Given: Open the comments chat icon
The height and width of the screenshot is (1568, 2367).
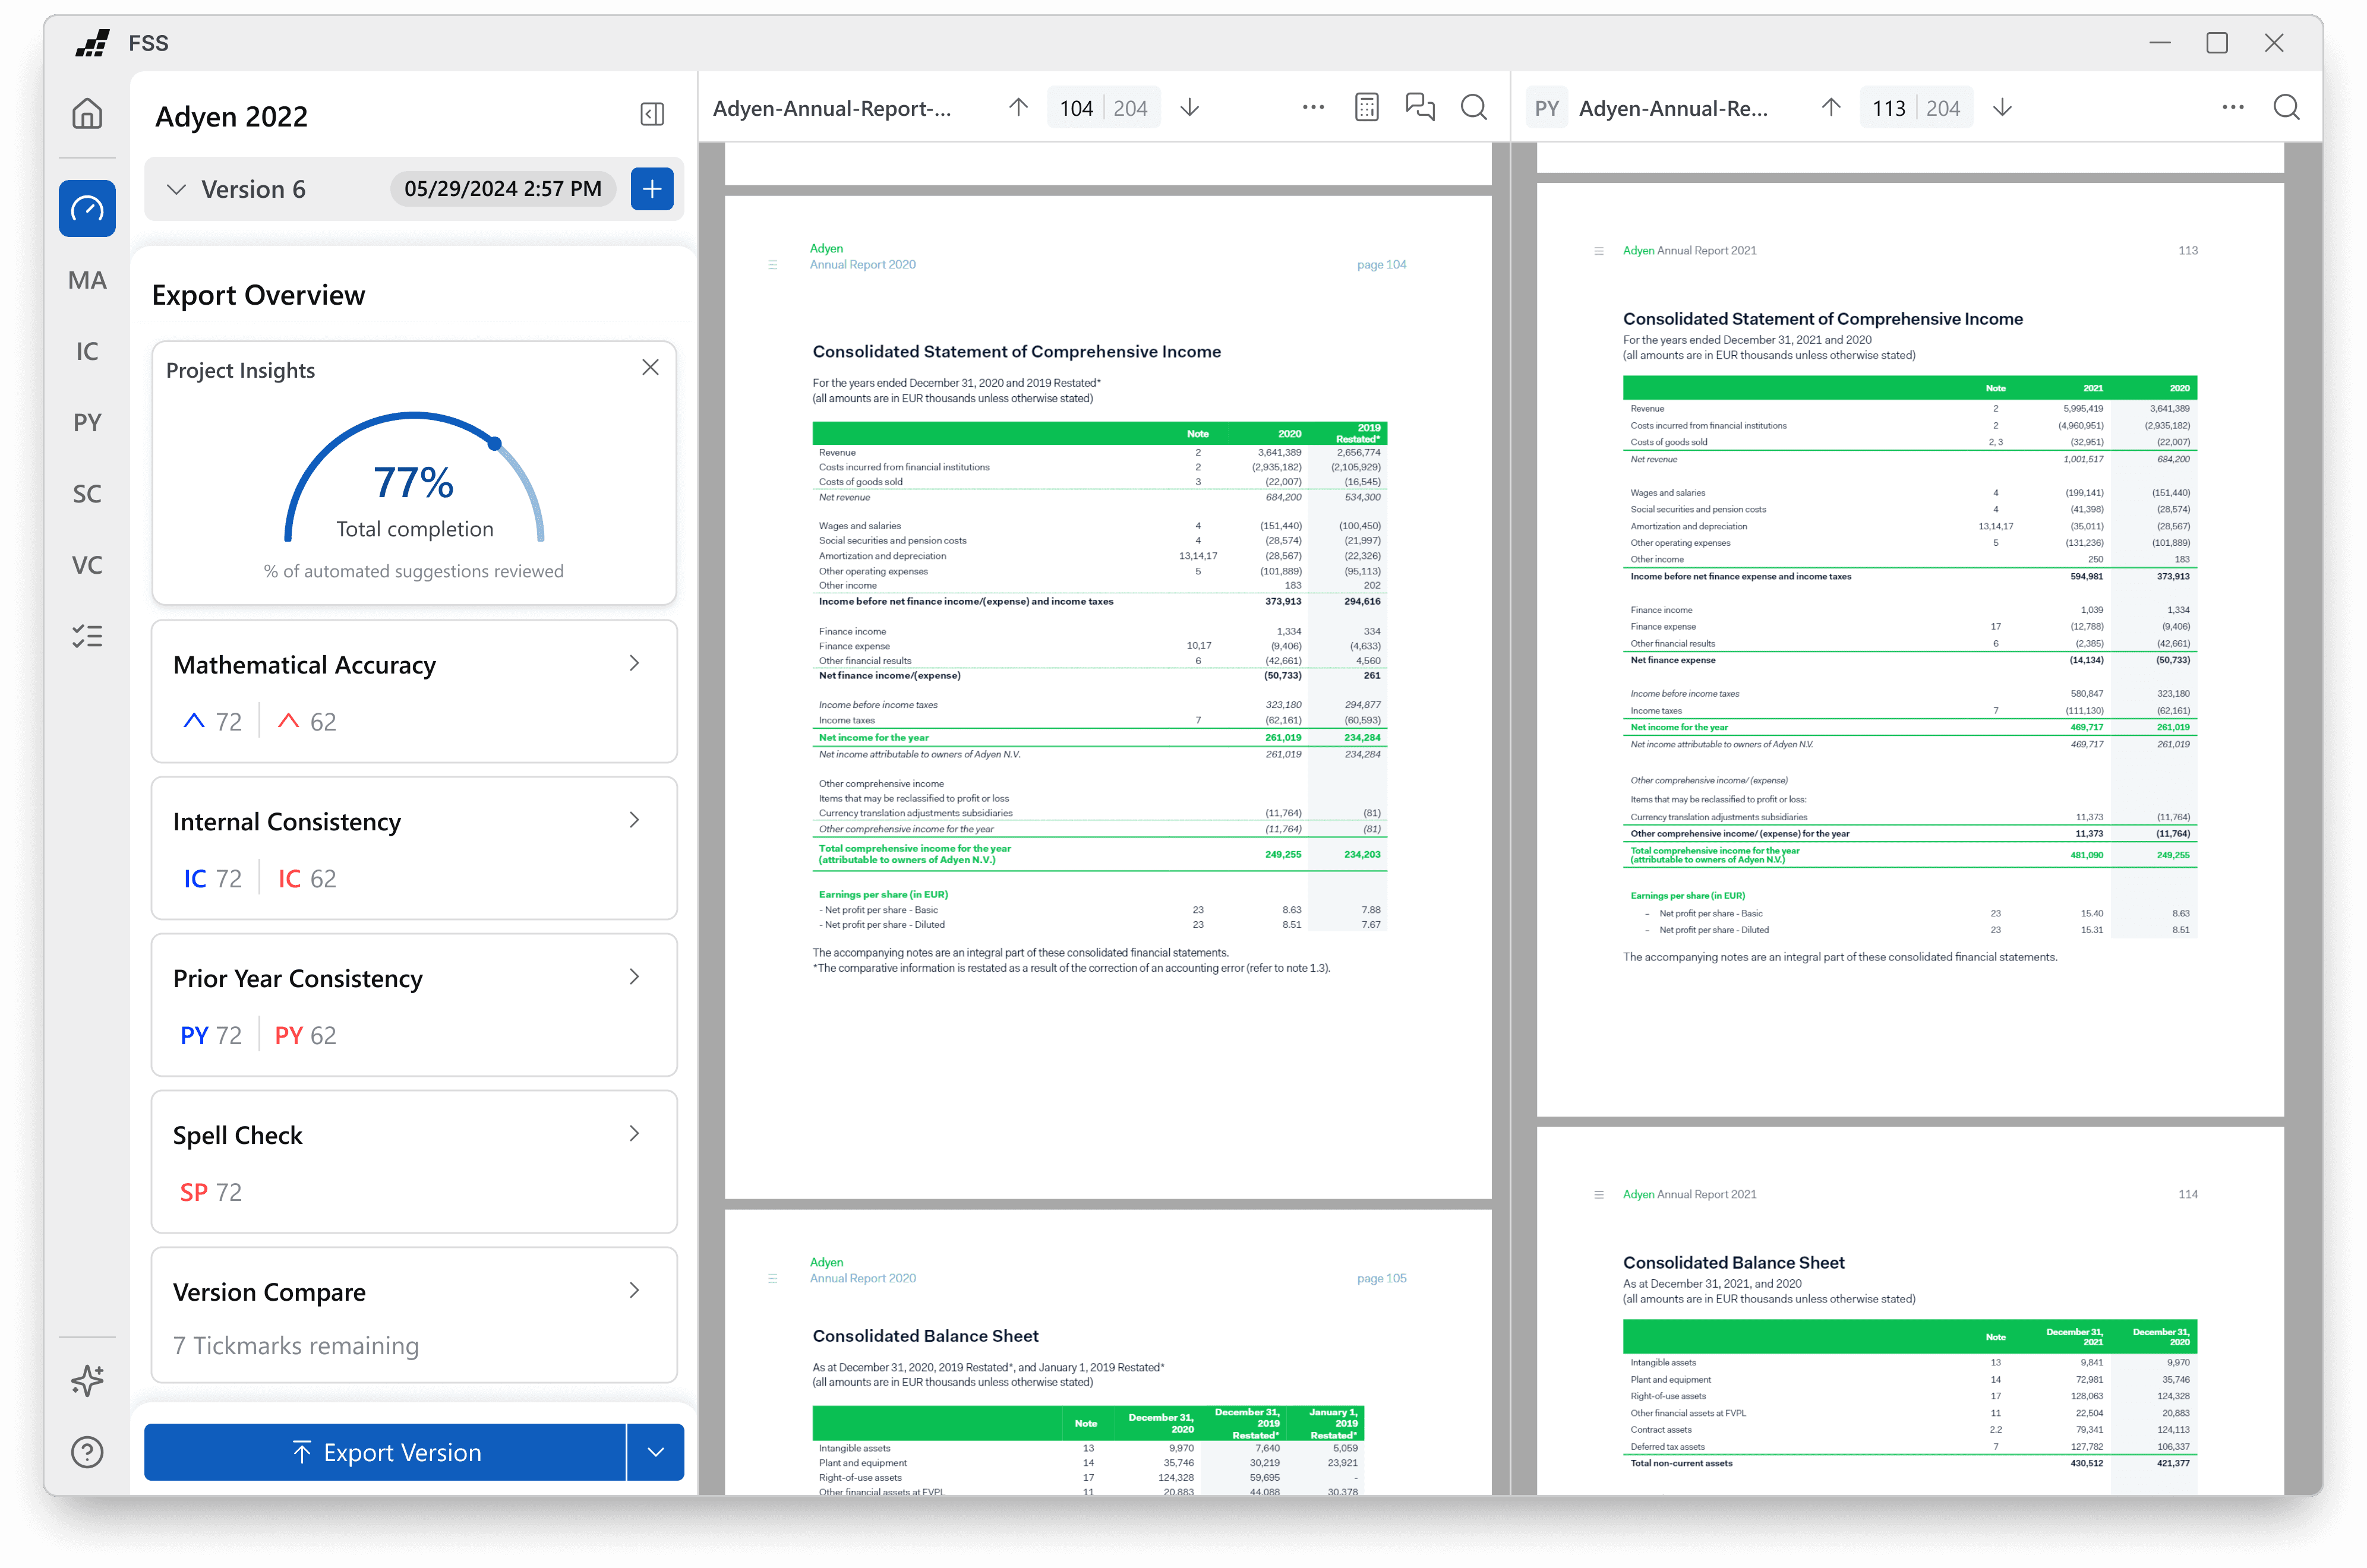Looking at the screenshot, I should tap(1419, 108).
